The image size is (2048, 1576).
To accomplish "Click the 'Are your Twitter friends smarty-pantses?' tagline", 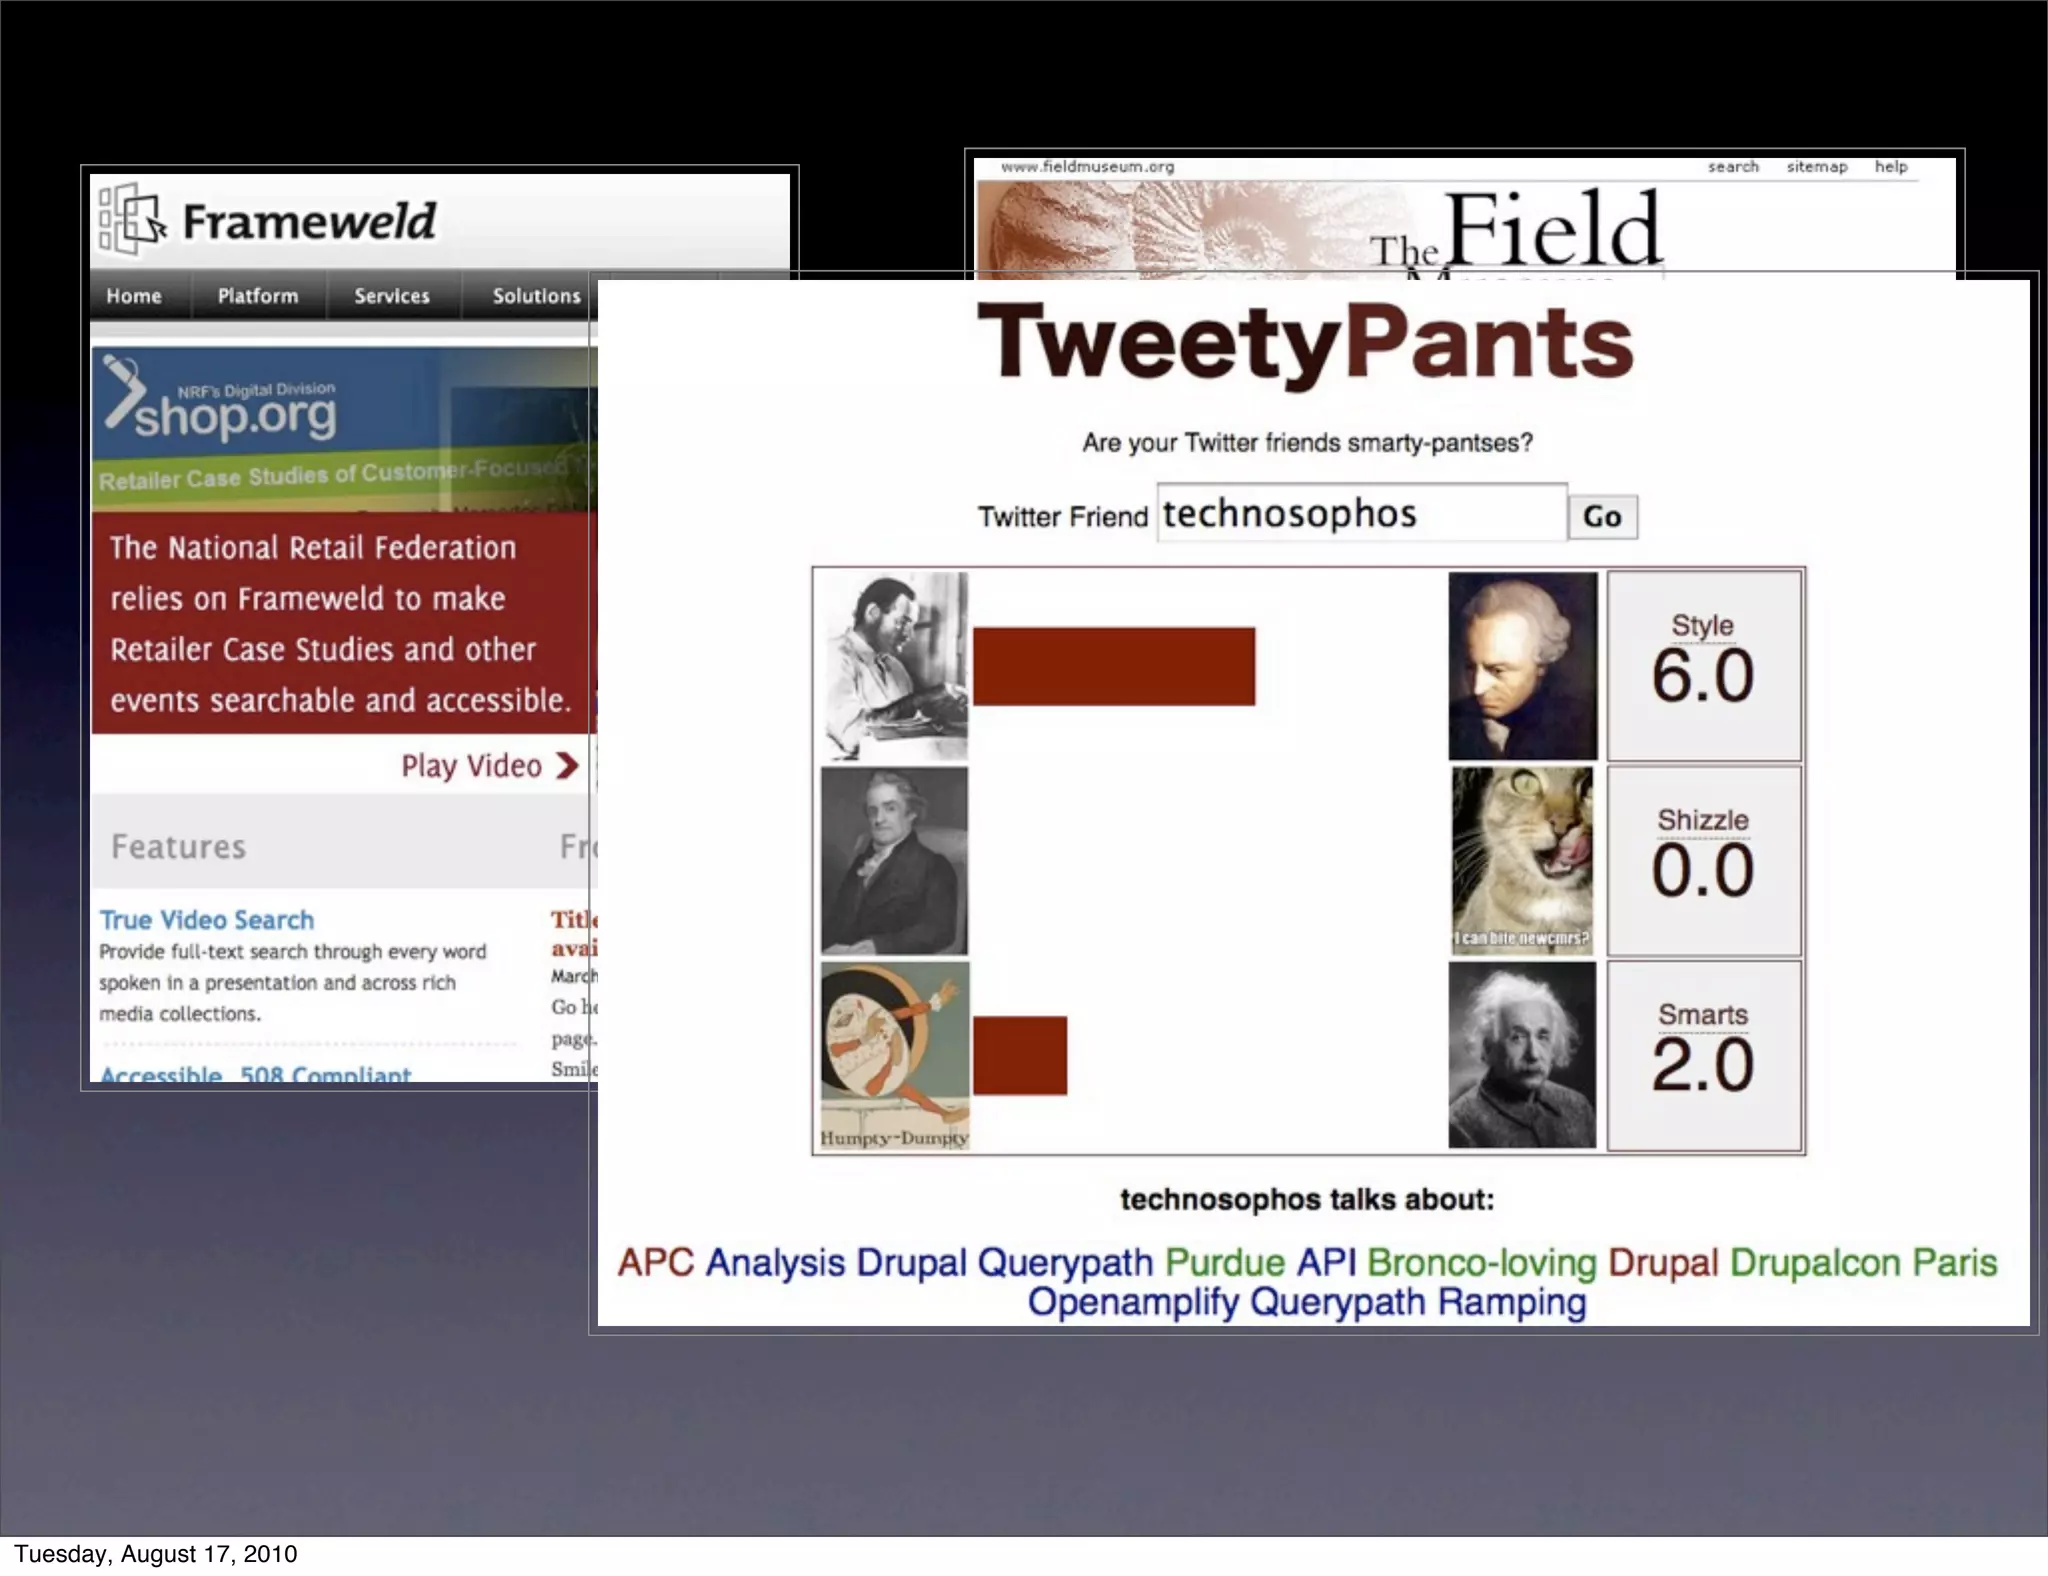I will pos(1307,443).
